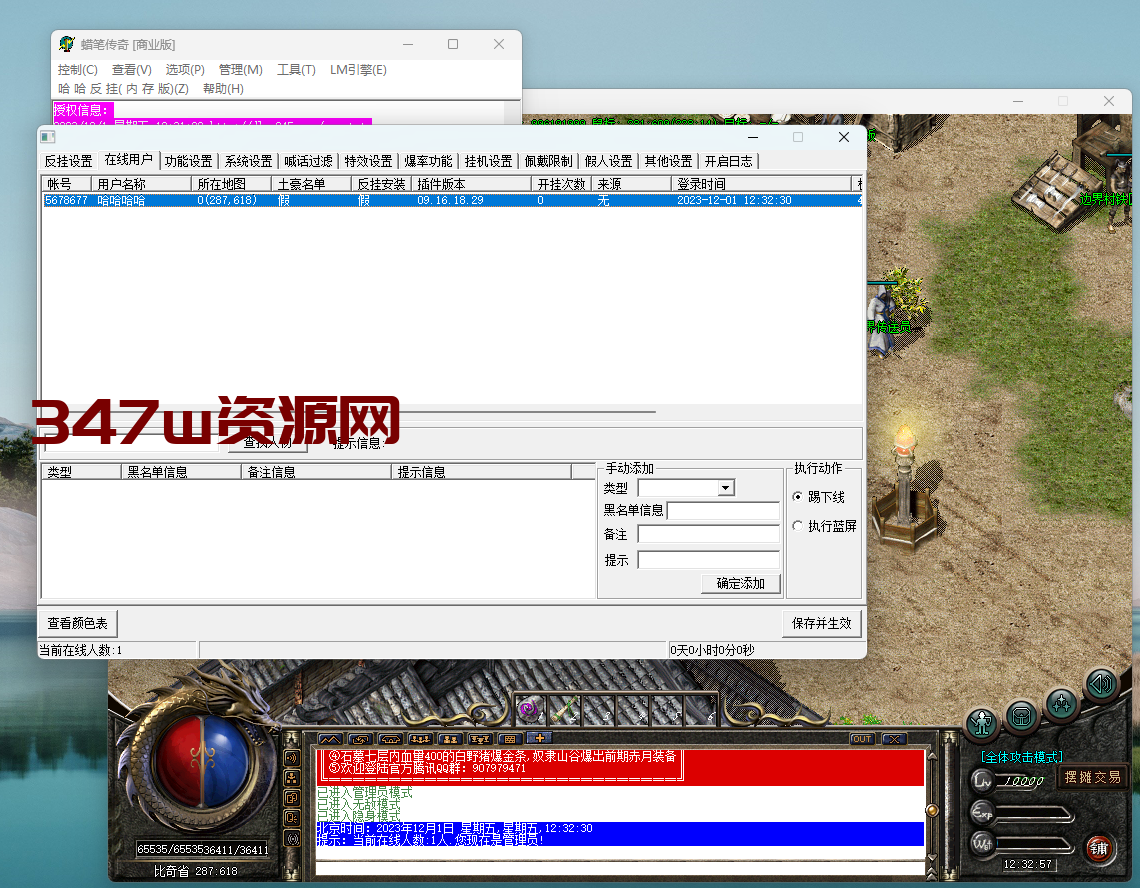Use the purple swirl item in quickslot 1
The height and width of the screenshot is (888, 1140).
tap(529, 708)
